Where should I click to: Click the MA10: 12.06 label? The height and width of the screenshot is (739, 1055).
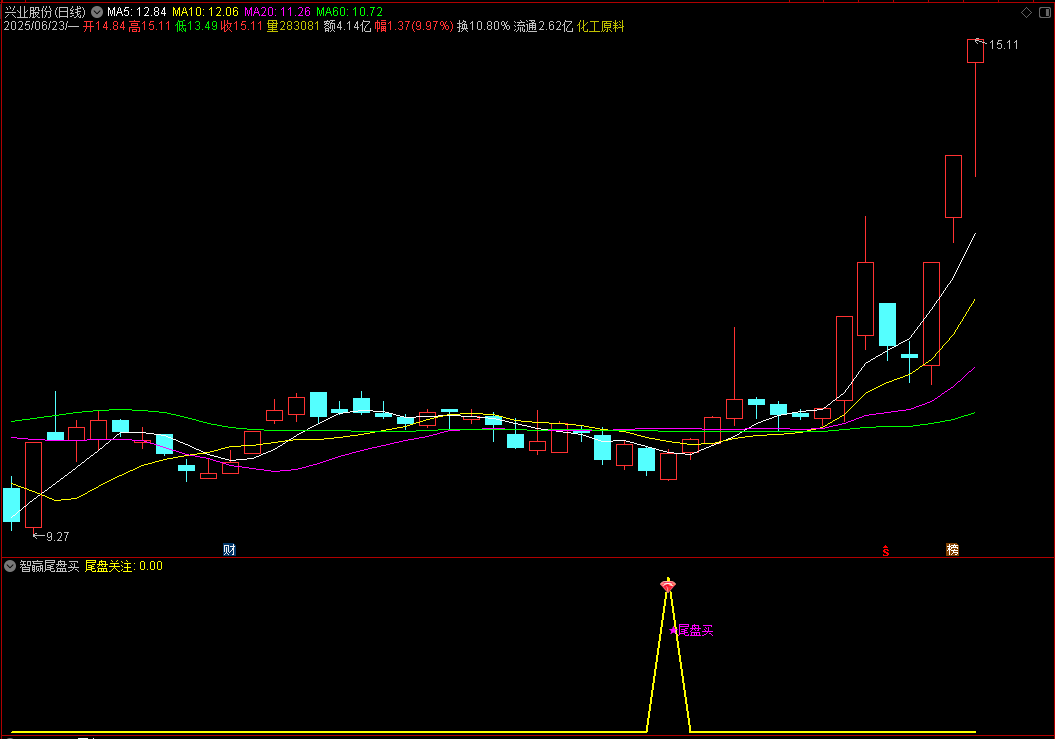coord(205,12)
